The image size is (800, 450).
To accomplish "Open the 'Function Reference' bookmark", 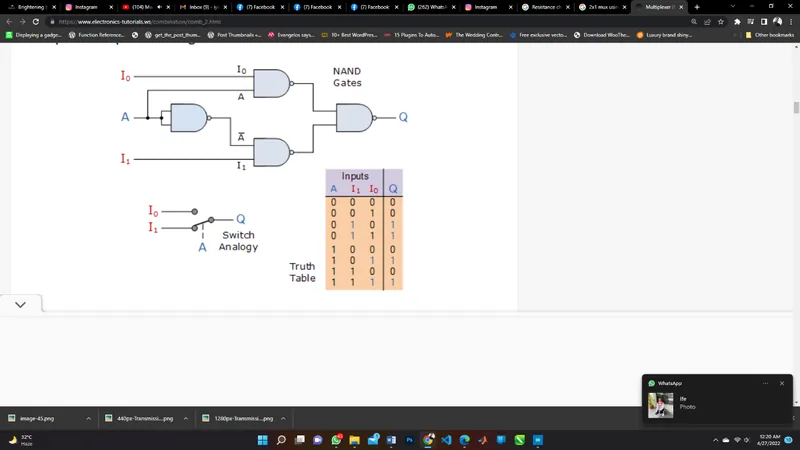I will click(96, 35).
